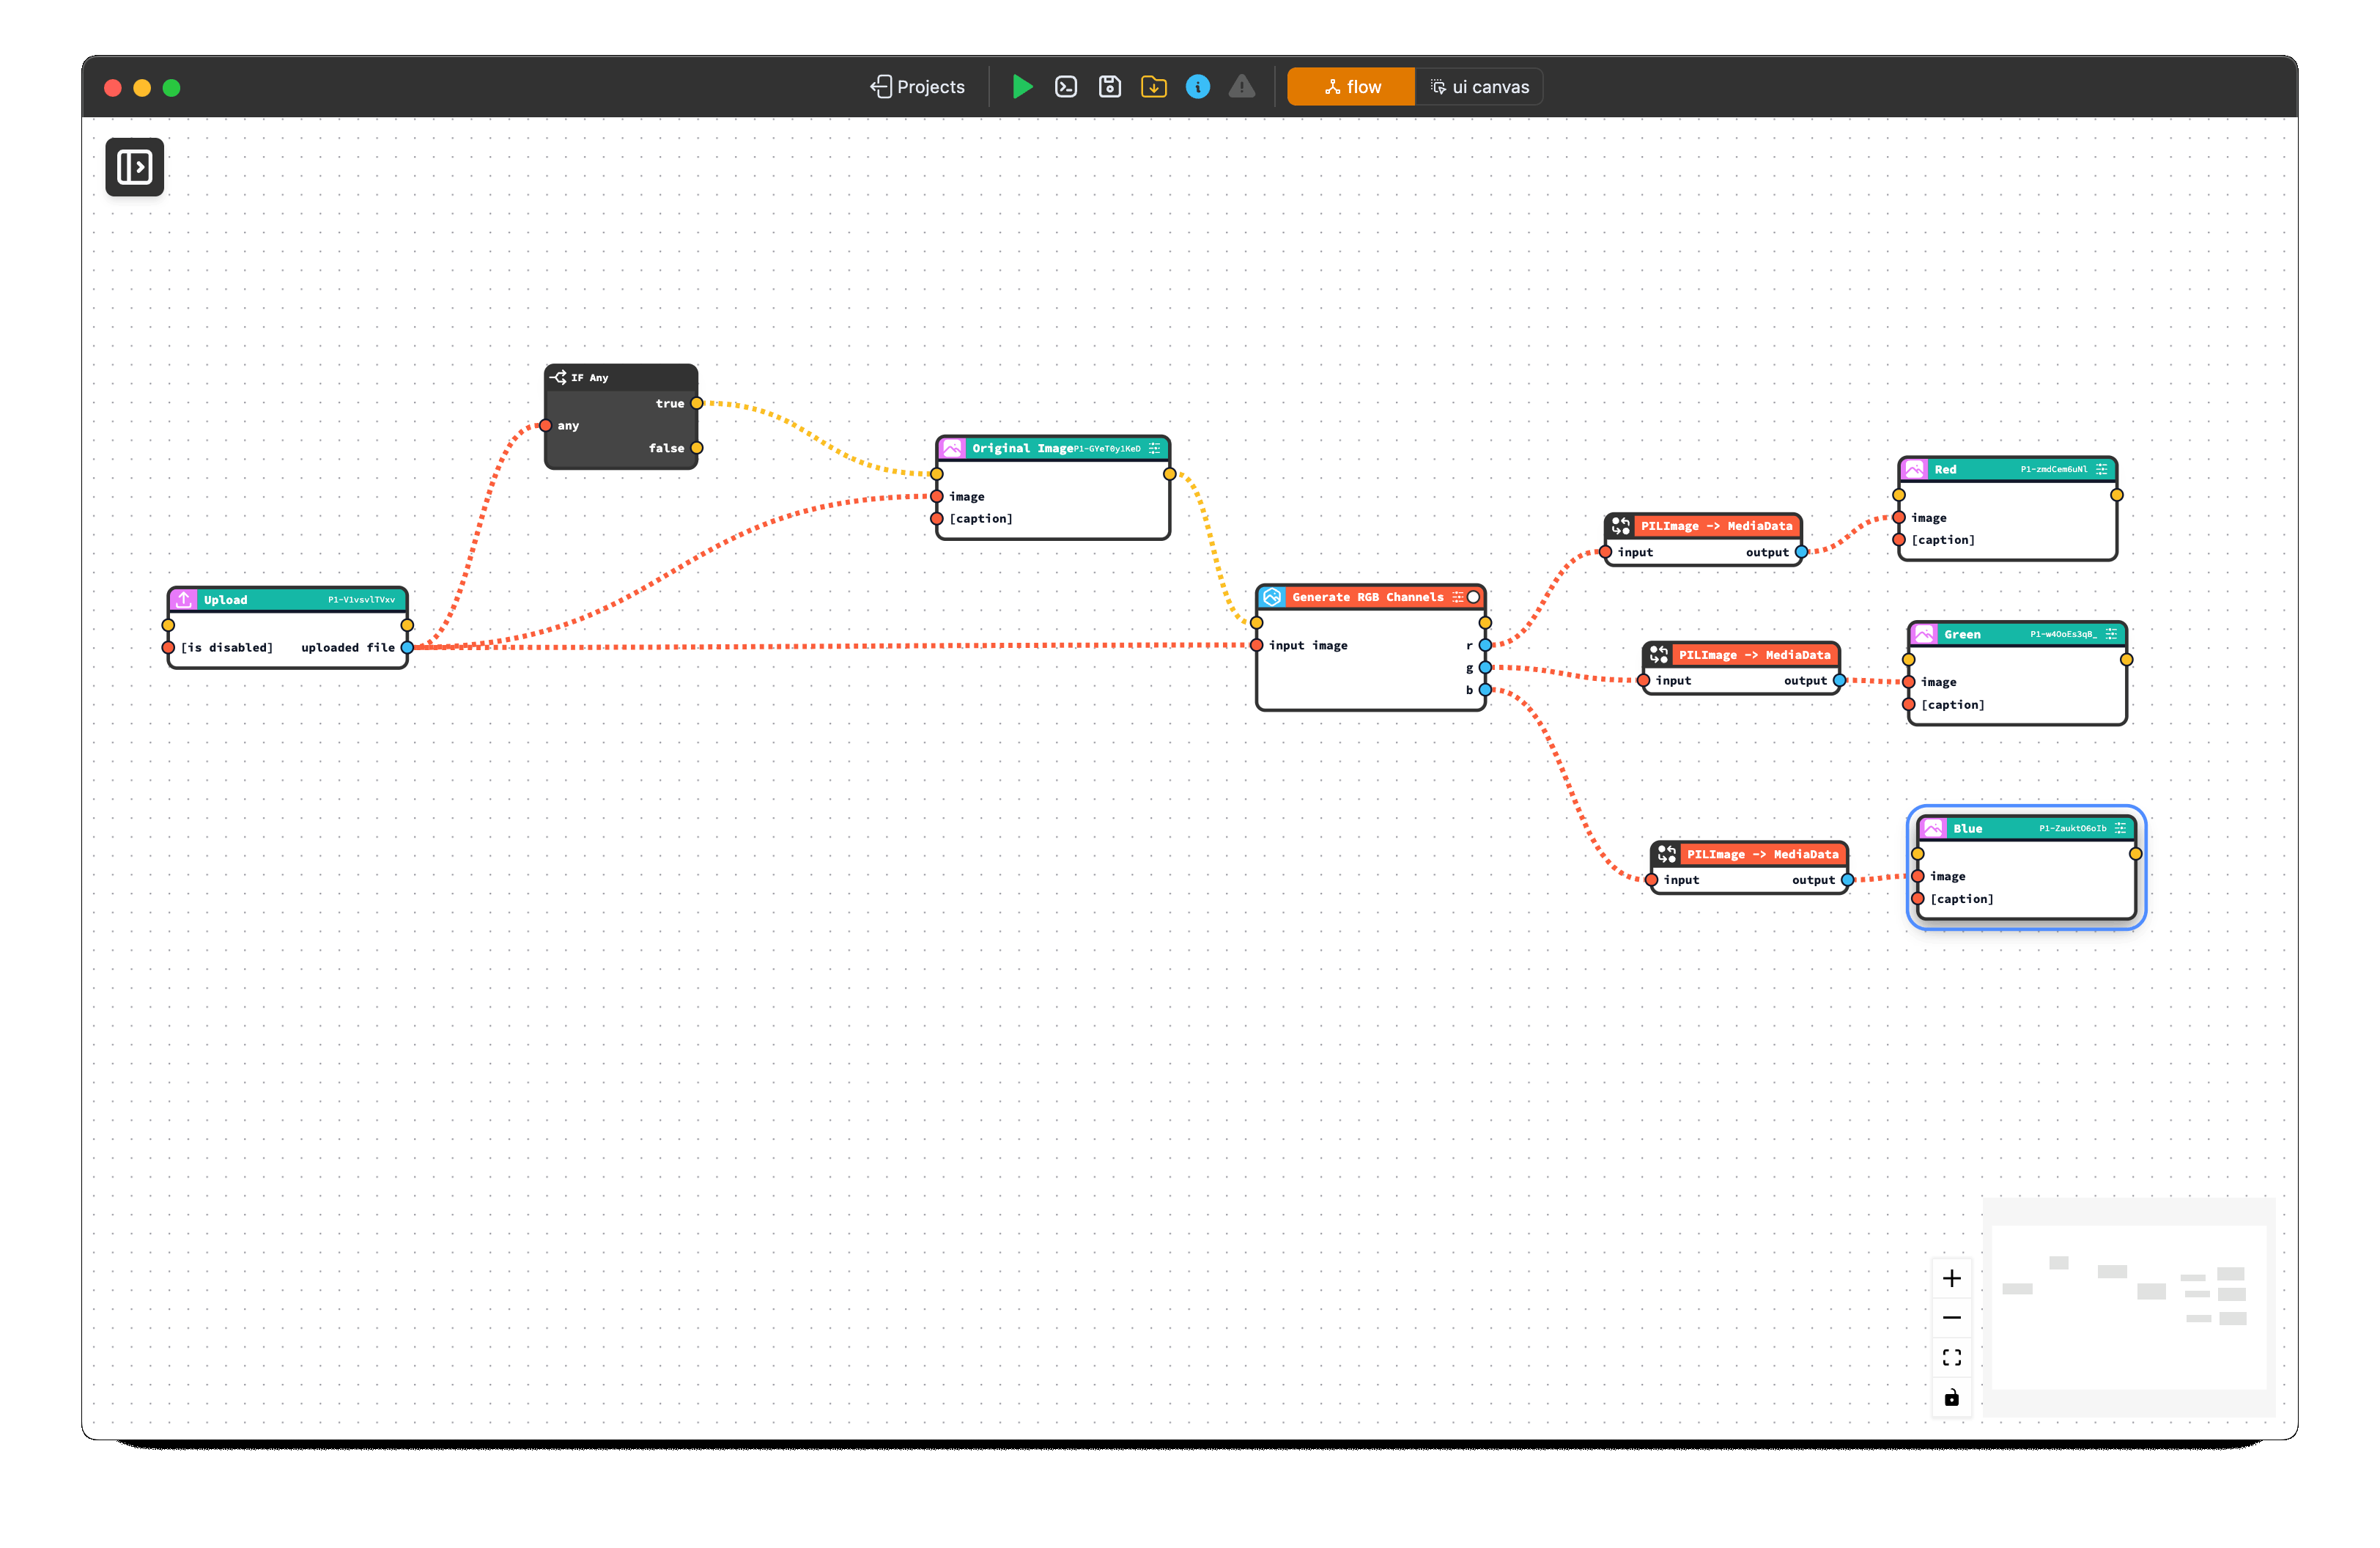2380x1548 pixels.
Task: Click the save disk icon
Action: click(x=1110, y=87)
